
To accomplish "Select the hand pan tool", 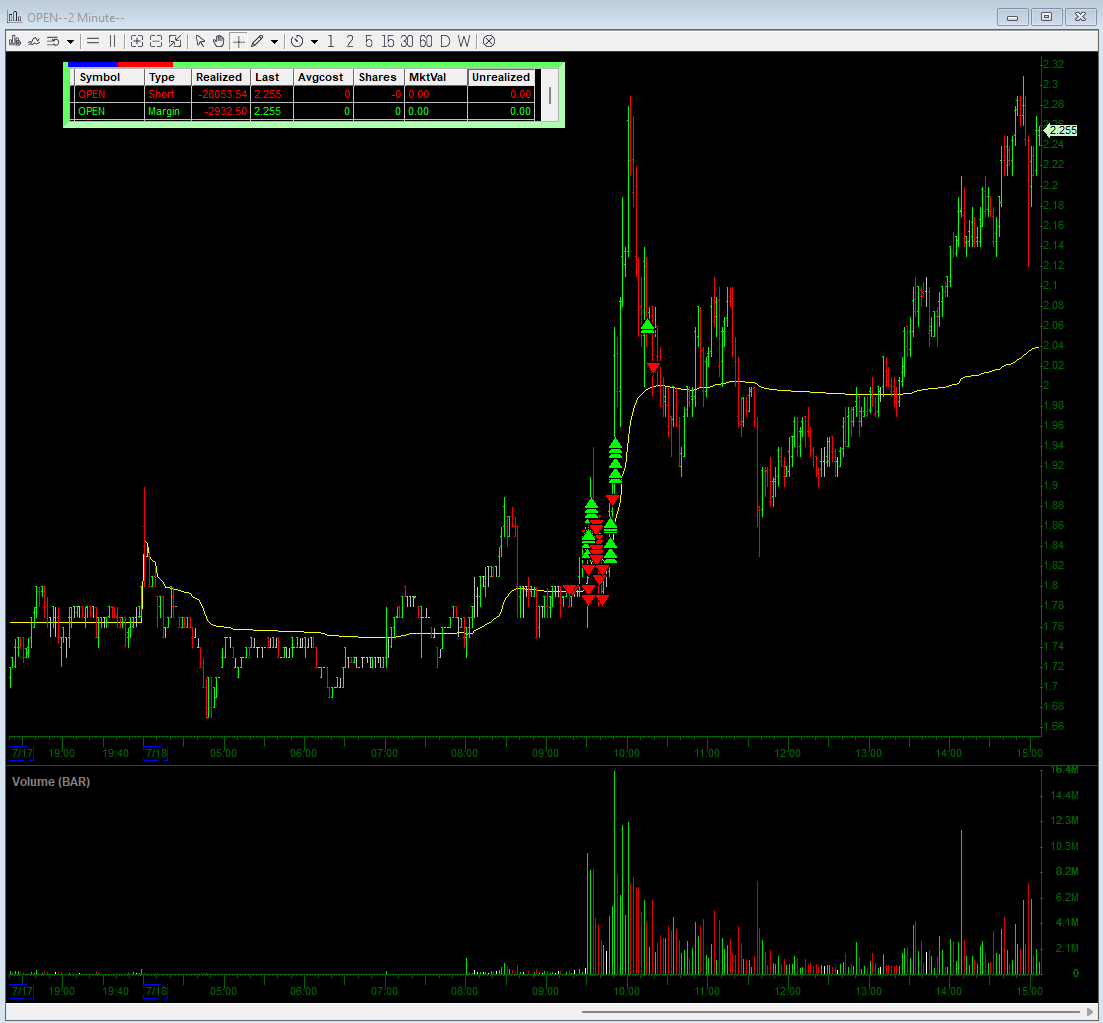I will point(219,42).
